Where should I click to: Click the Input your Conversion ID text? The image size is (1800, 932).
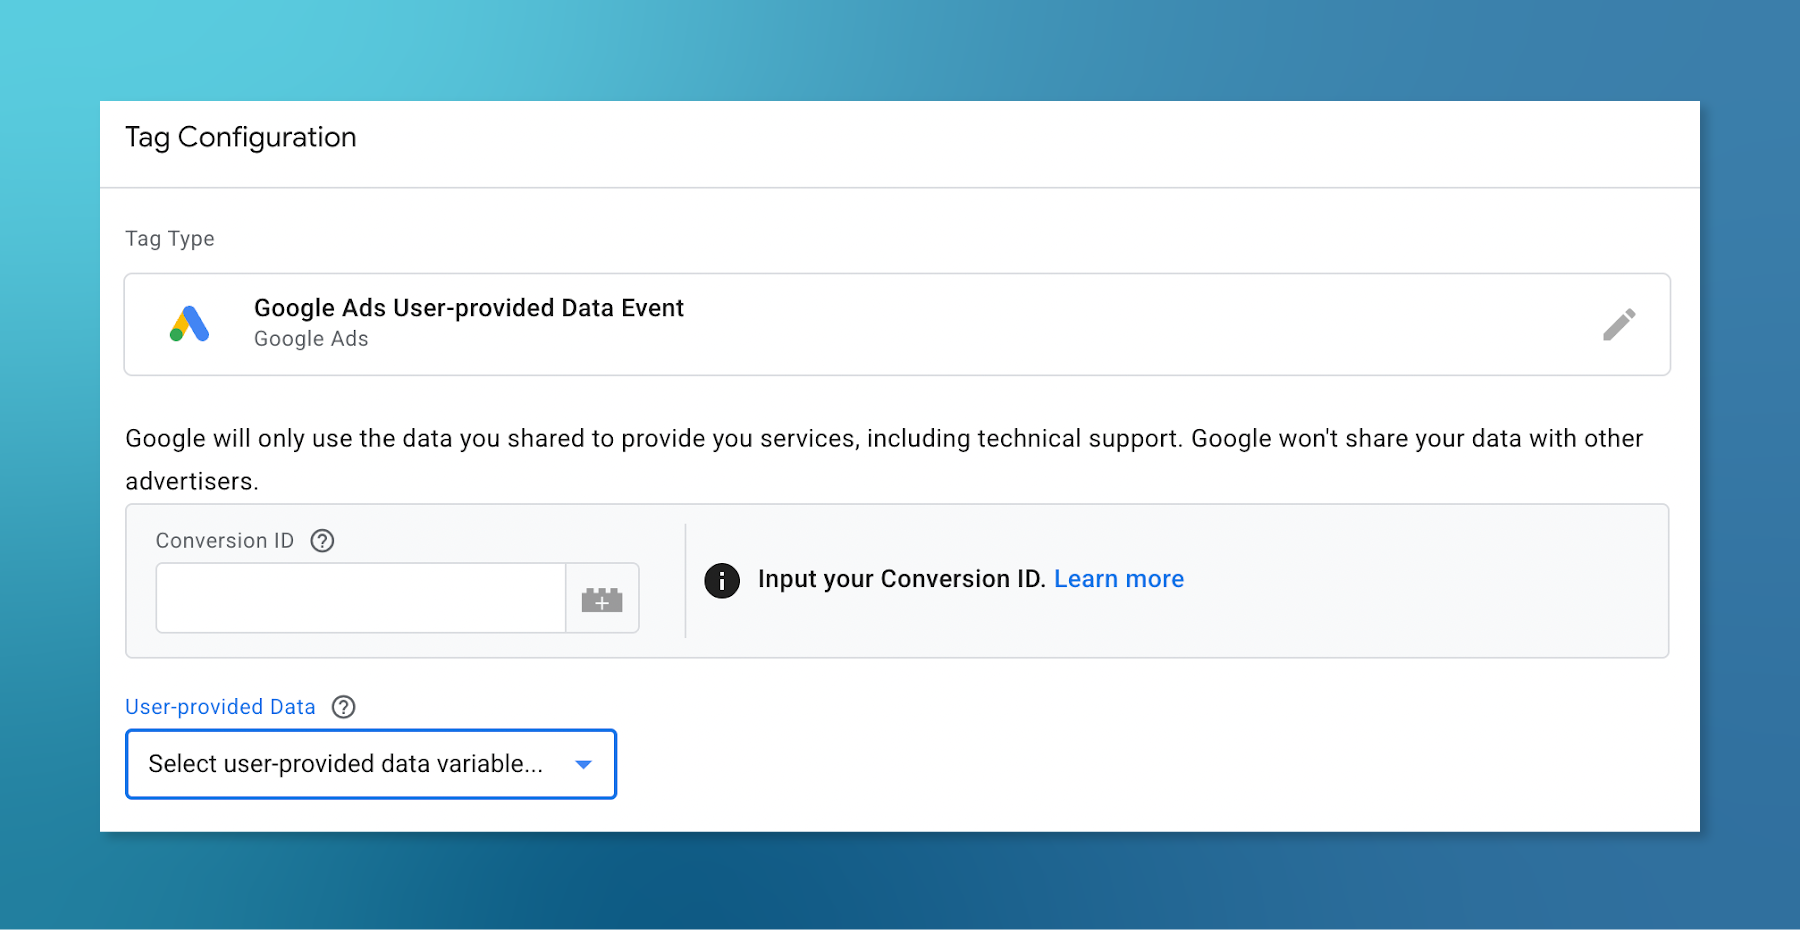[x=902, y=579]
